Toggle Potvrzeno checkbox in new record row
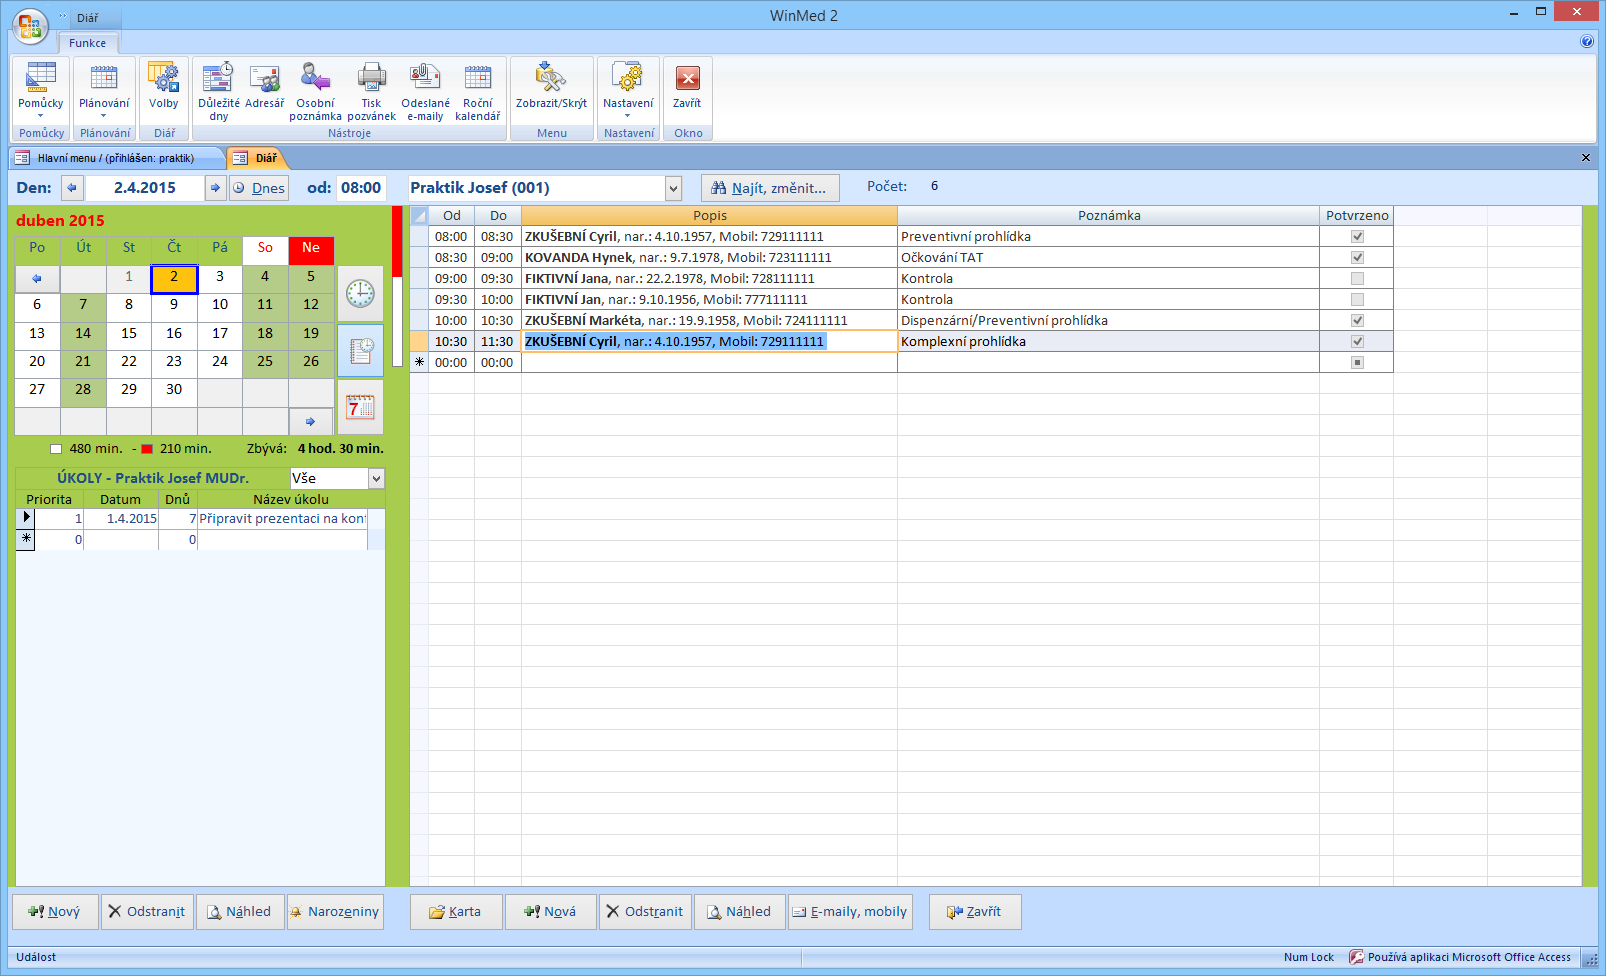 [1357, 363]
